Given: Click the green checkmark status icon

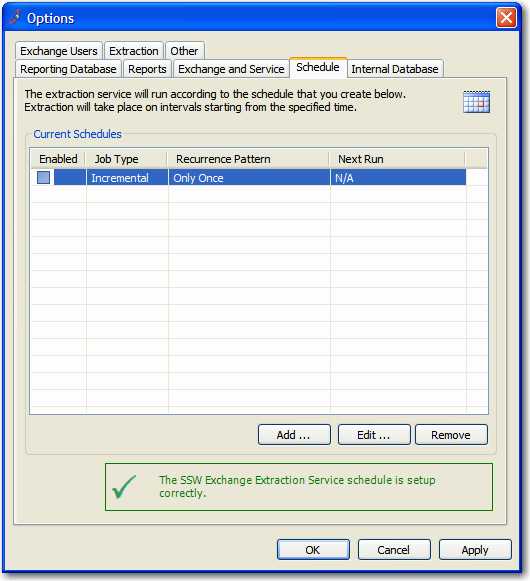Looking at the screenshot, I should 125,487.
